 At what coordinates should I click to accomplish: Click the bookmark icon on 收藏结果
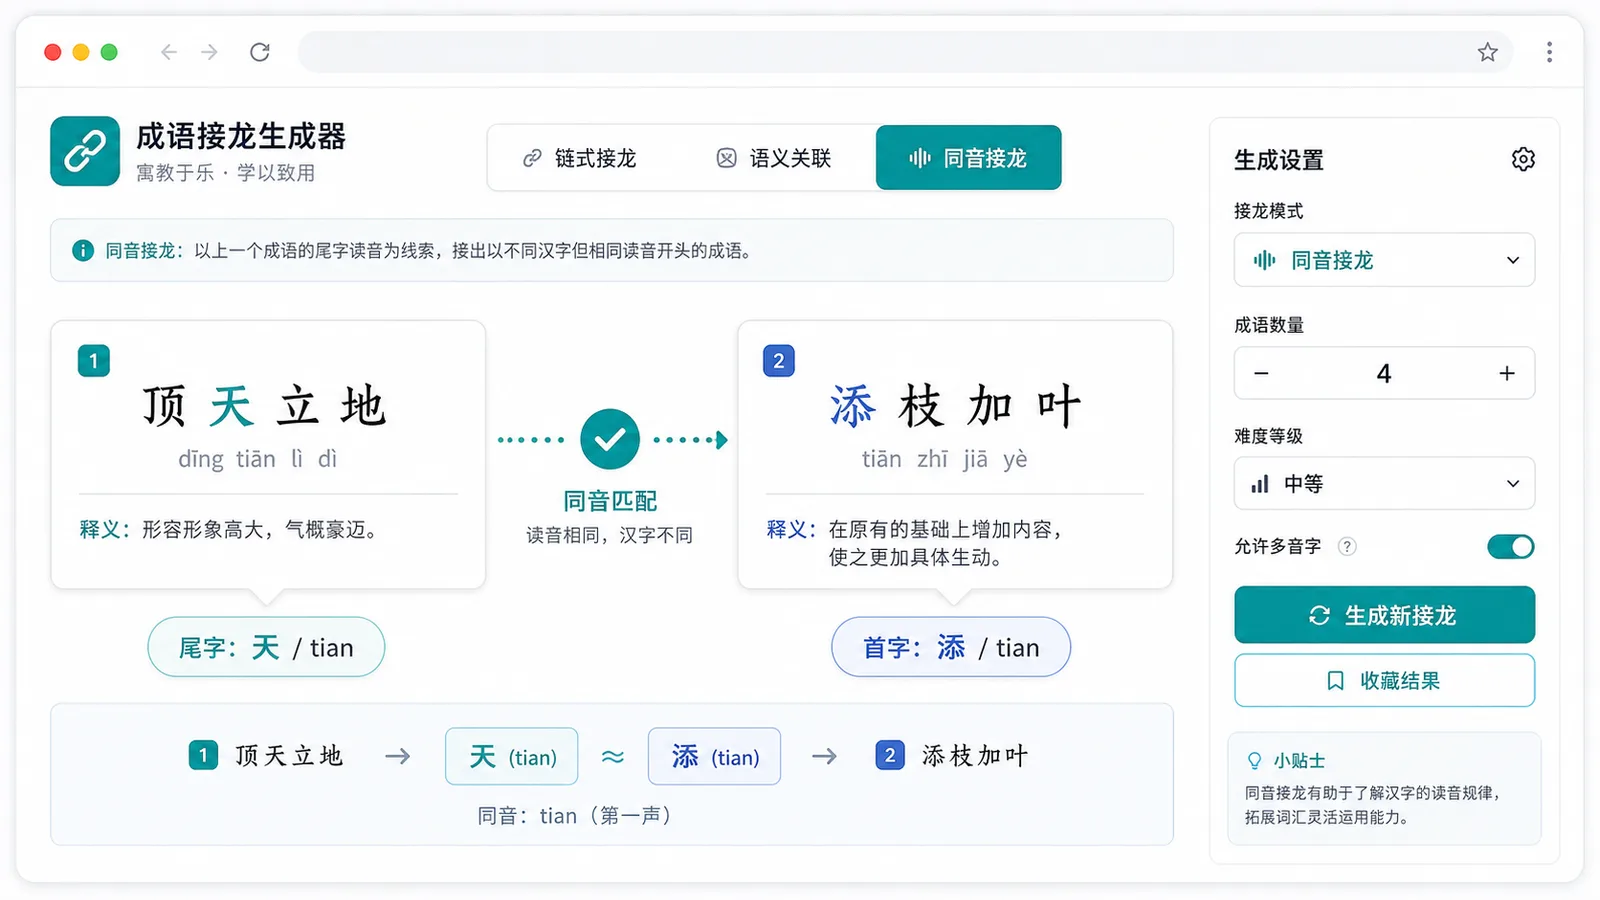tap(1335, 681)
